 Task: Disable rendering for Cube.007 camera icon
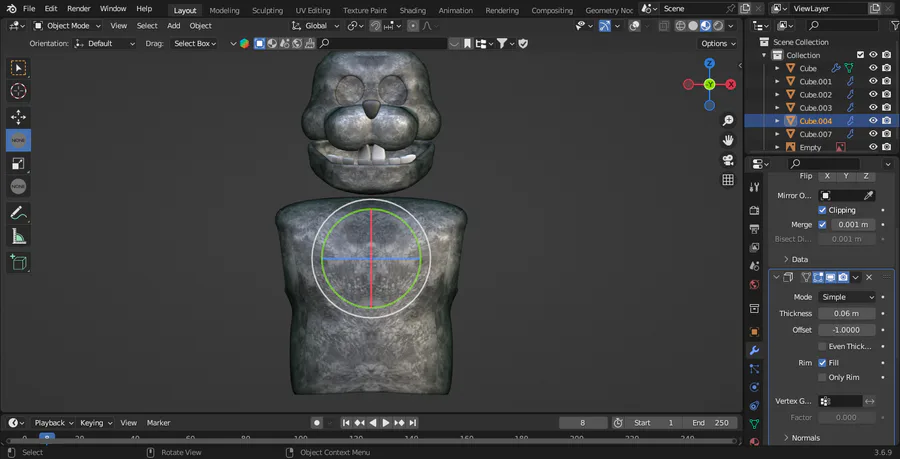pyautogui.click(x=887, y=134)
